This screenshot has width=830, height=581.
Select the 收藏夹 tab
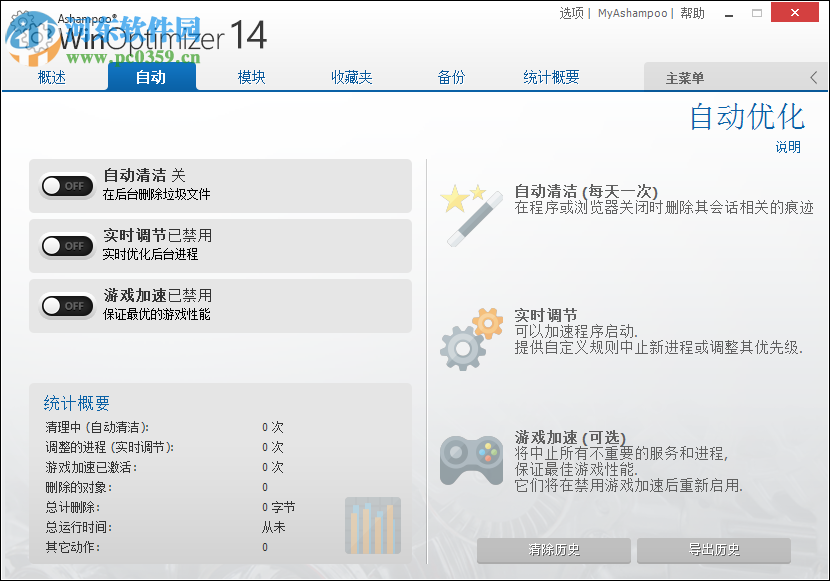tap(351, 75)
